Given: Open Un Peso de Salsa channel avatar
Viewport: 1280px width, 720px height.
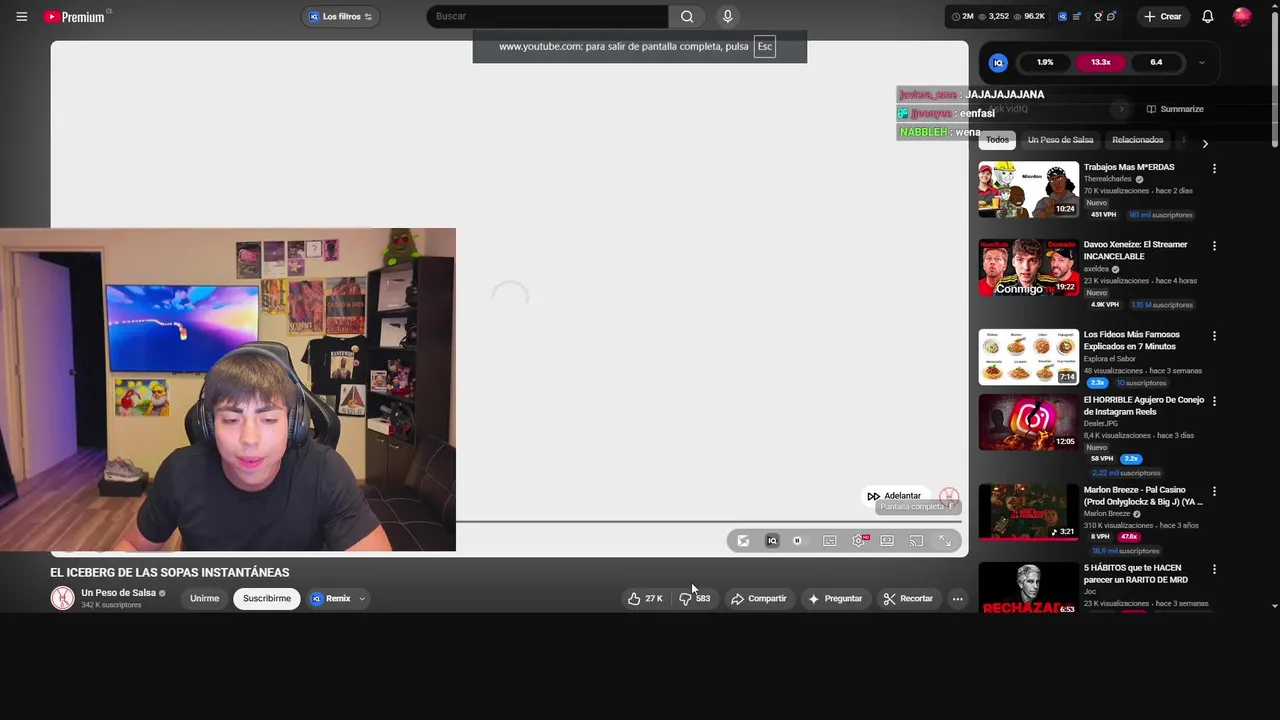Looking at the screenshot, I should tap(63, 598).
